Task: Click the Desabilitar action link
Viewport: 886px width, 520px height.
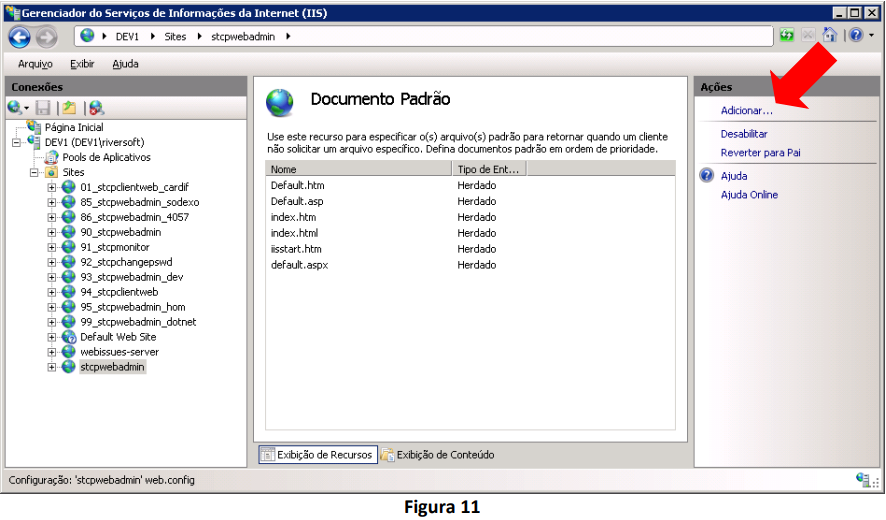Action: pos(744,134)
